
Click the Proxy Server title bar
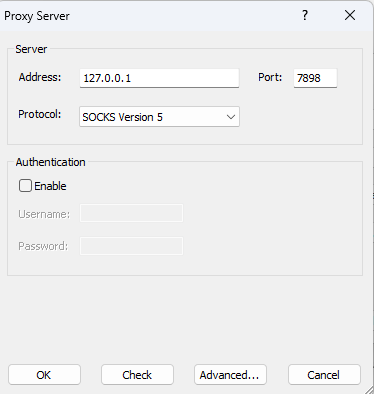coord(150,16)
